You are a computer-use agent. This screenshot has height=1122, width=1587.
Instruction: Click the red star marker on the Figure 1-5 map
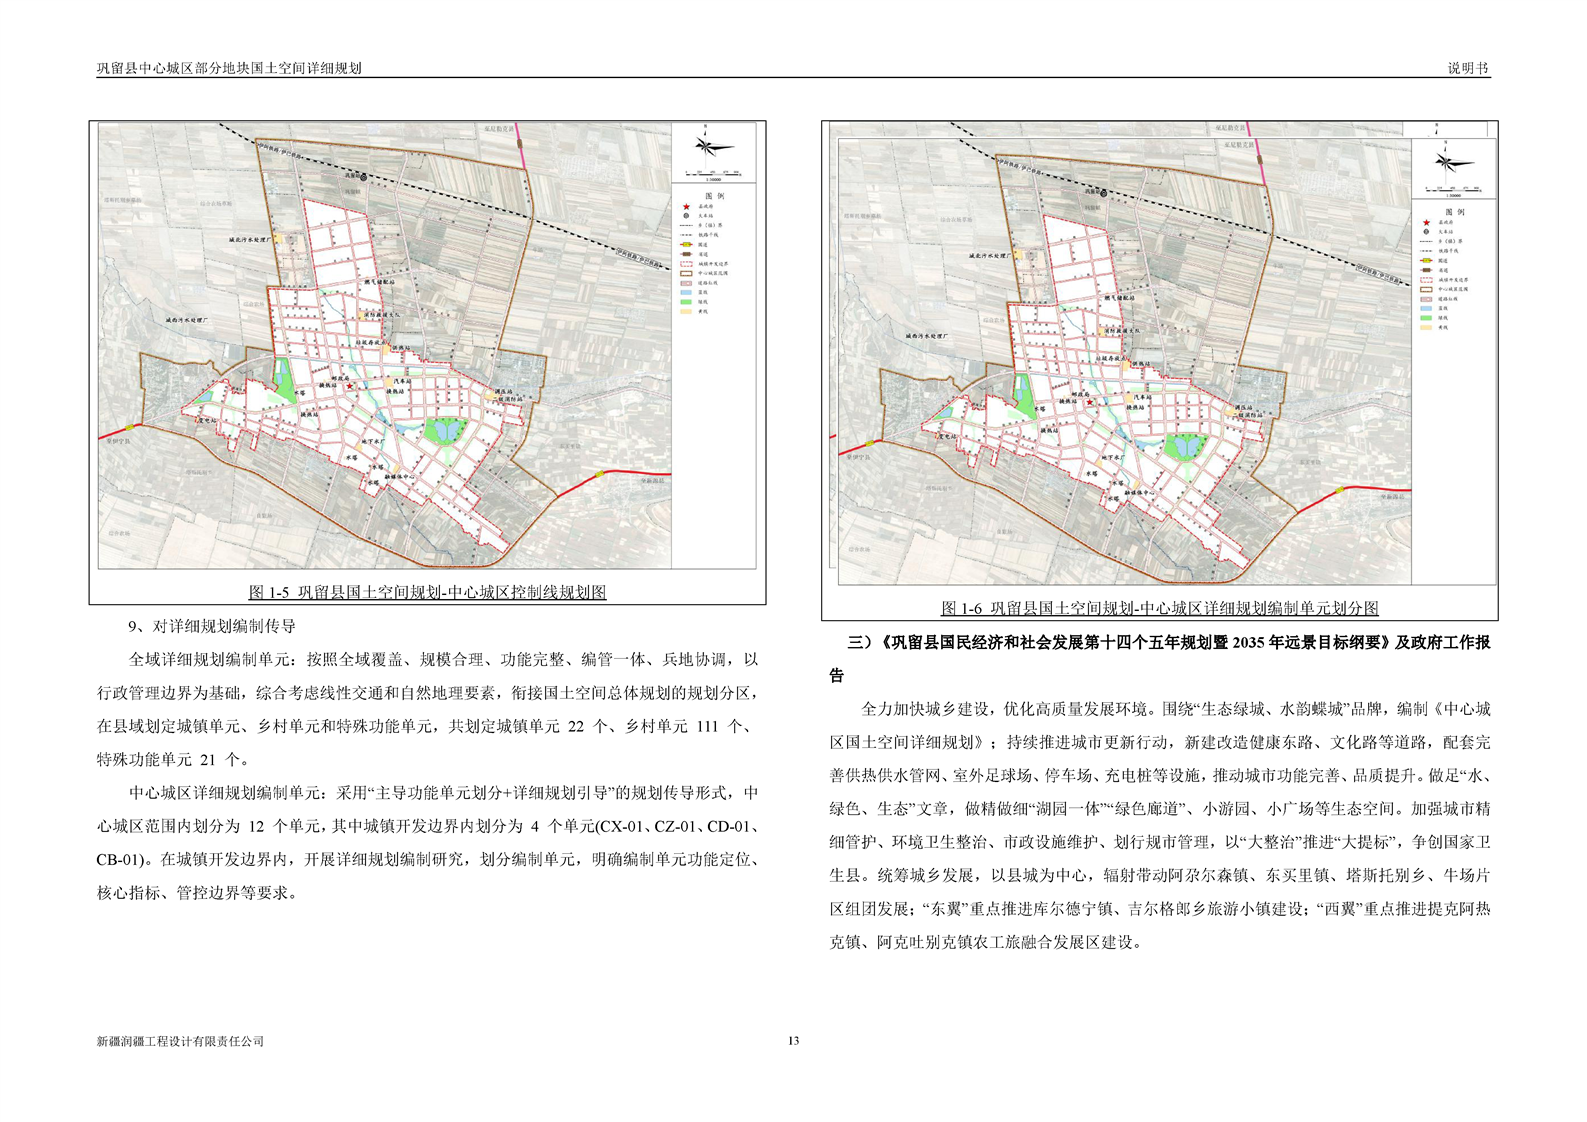(x=349, y=385)
